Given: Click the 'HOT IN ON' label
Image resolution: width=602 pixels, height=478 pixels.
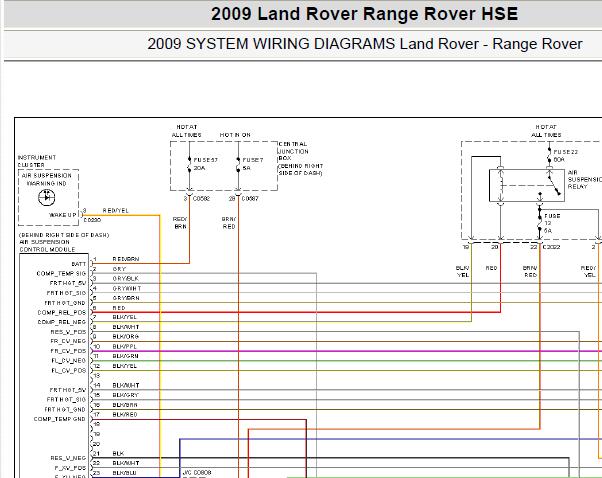Looking at the screenshot, I should (235, 135).
